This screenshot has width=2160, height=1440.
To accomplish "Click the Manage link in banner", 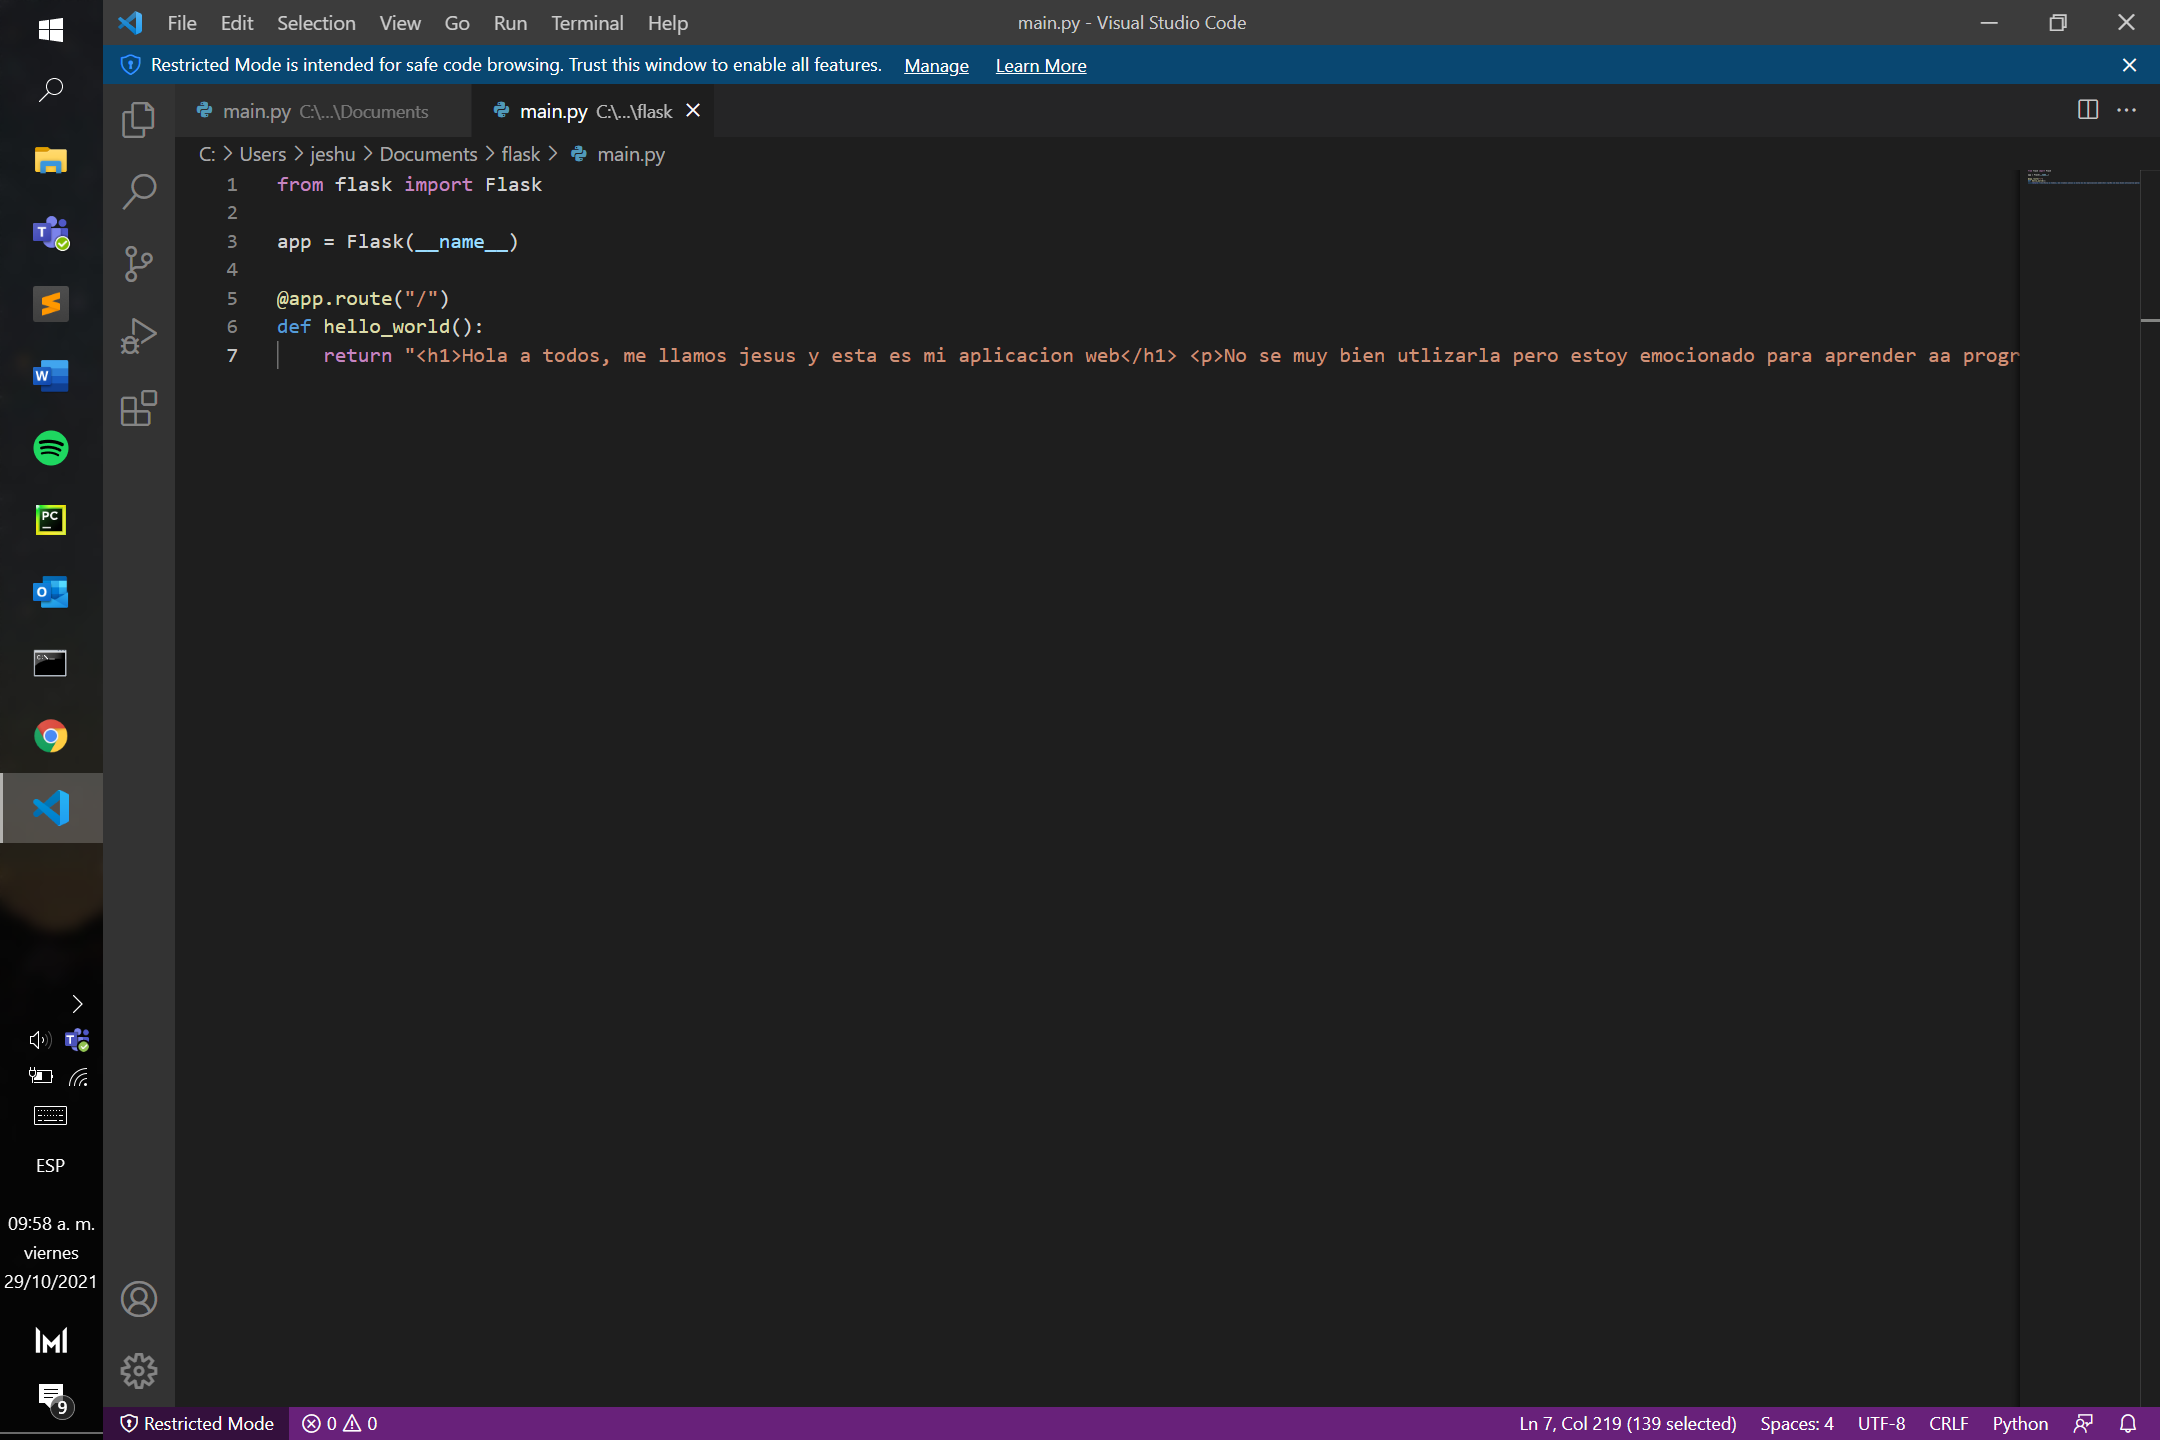I will pos(936,65).
